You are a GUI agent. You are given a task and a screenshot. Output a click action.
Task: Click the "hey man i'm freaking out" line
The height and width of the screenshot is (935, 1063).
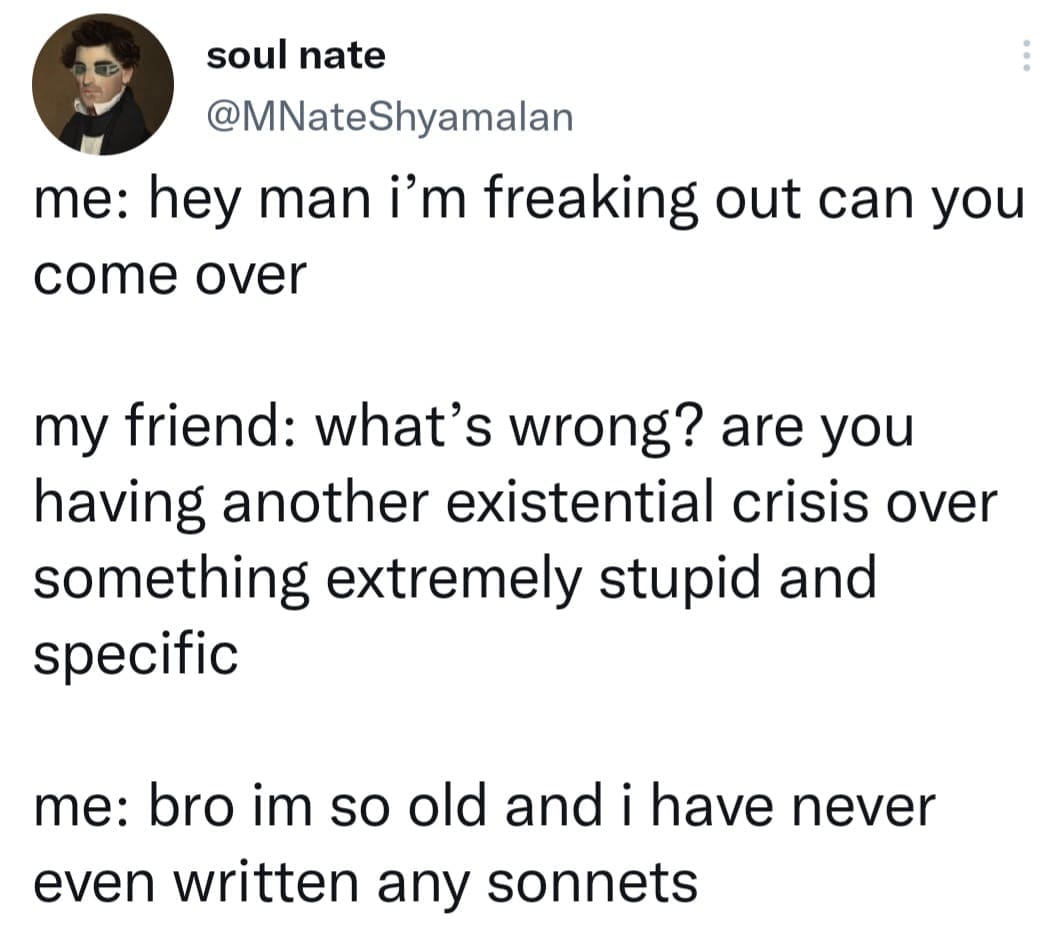tap(530, 200)
